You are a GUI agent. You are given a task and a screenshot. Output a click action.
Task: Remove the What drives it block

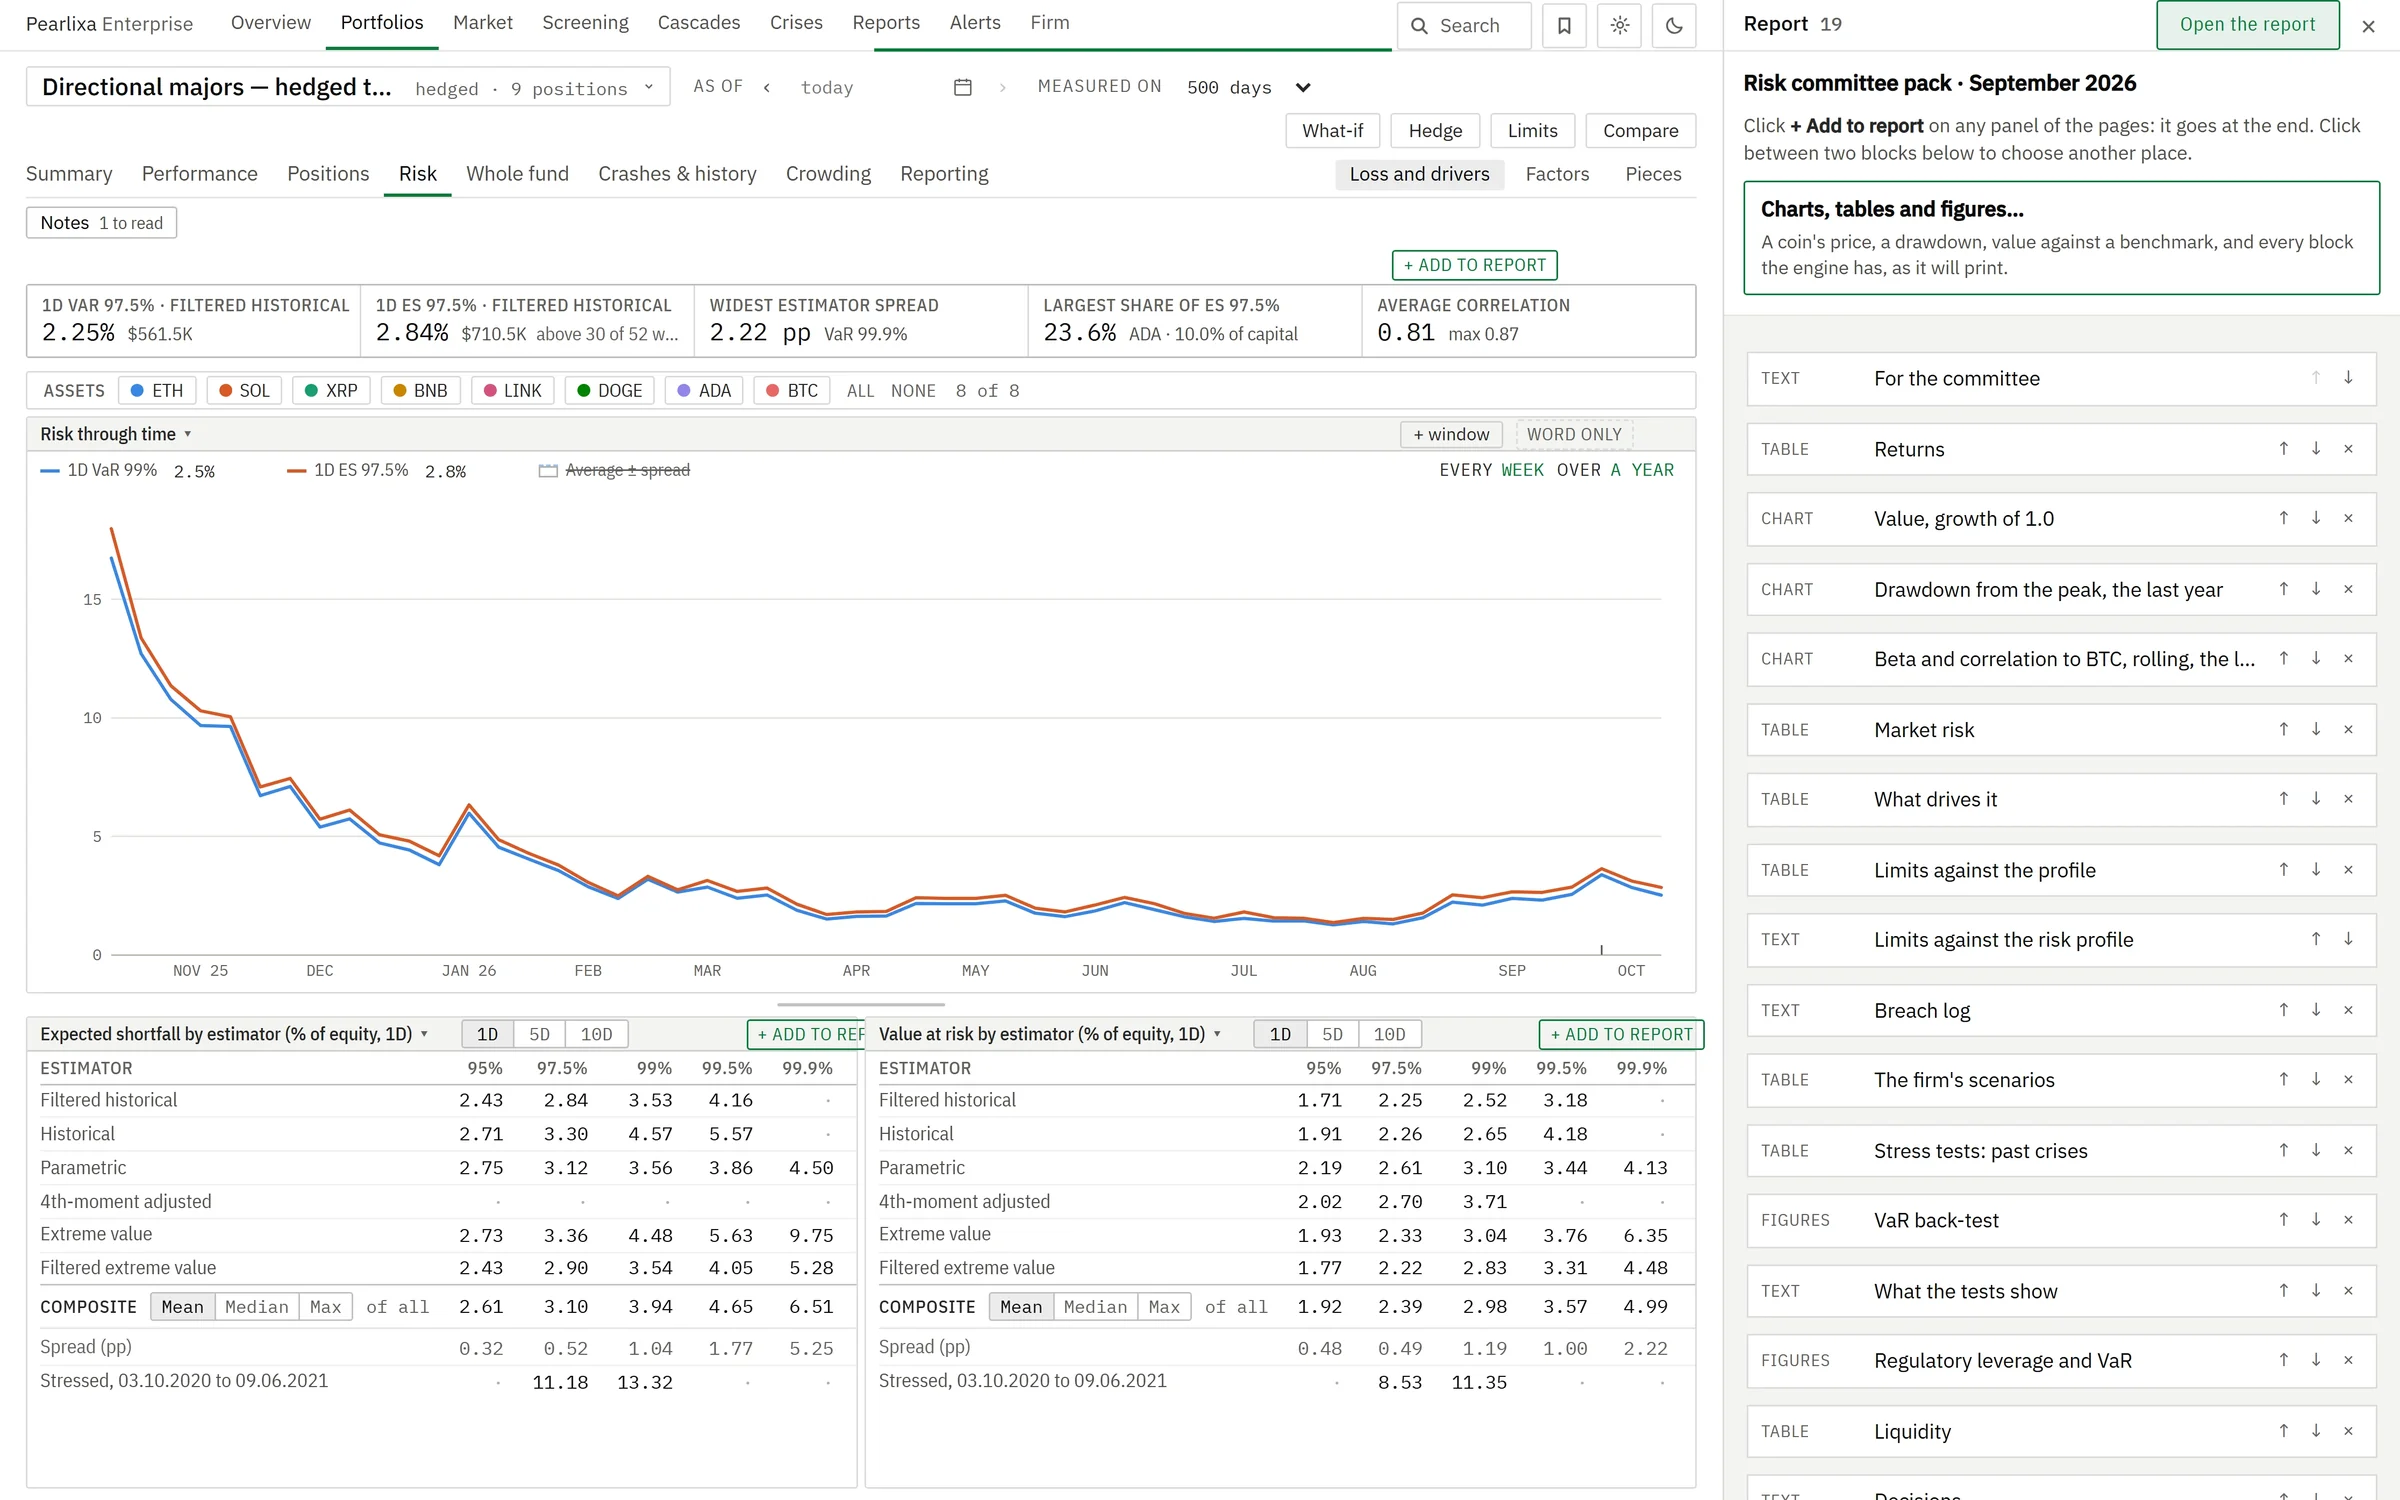(x=2348, y=799)
